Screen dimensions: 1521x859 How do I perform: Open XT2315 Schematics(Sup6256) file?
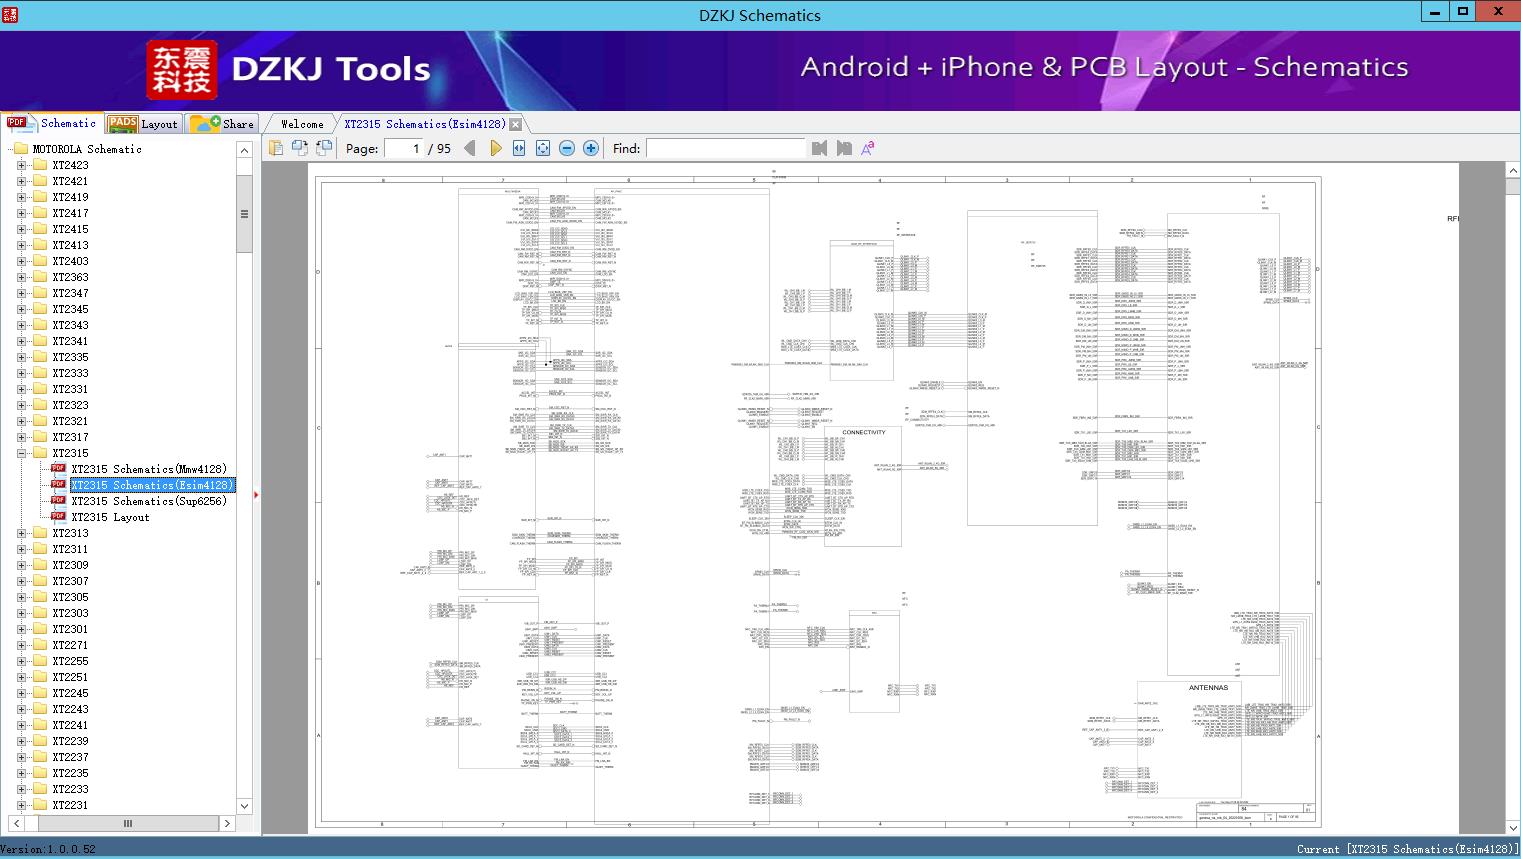click(149, 501)
